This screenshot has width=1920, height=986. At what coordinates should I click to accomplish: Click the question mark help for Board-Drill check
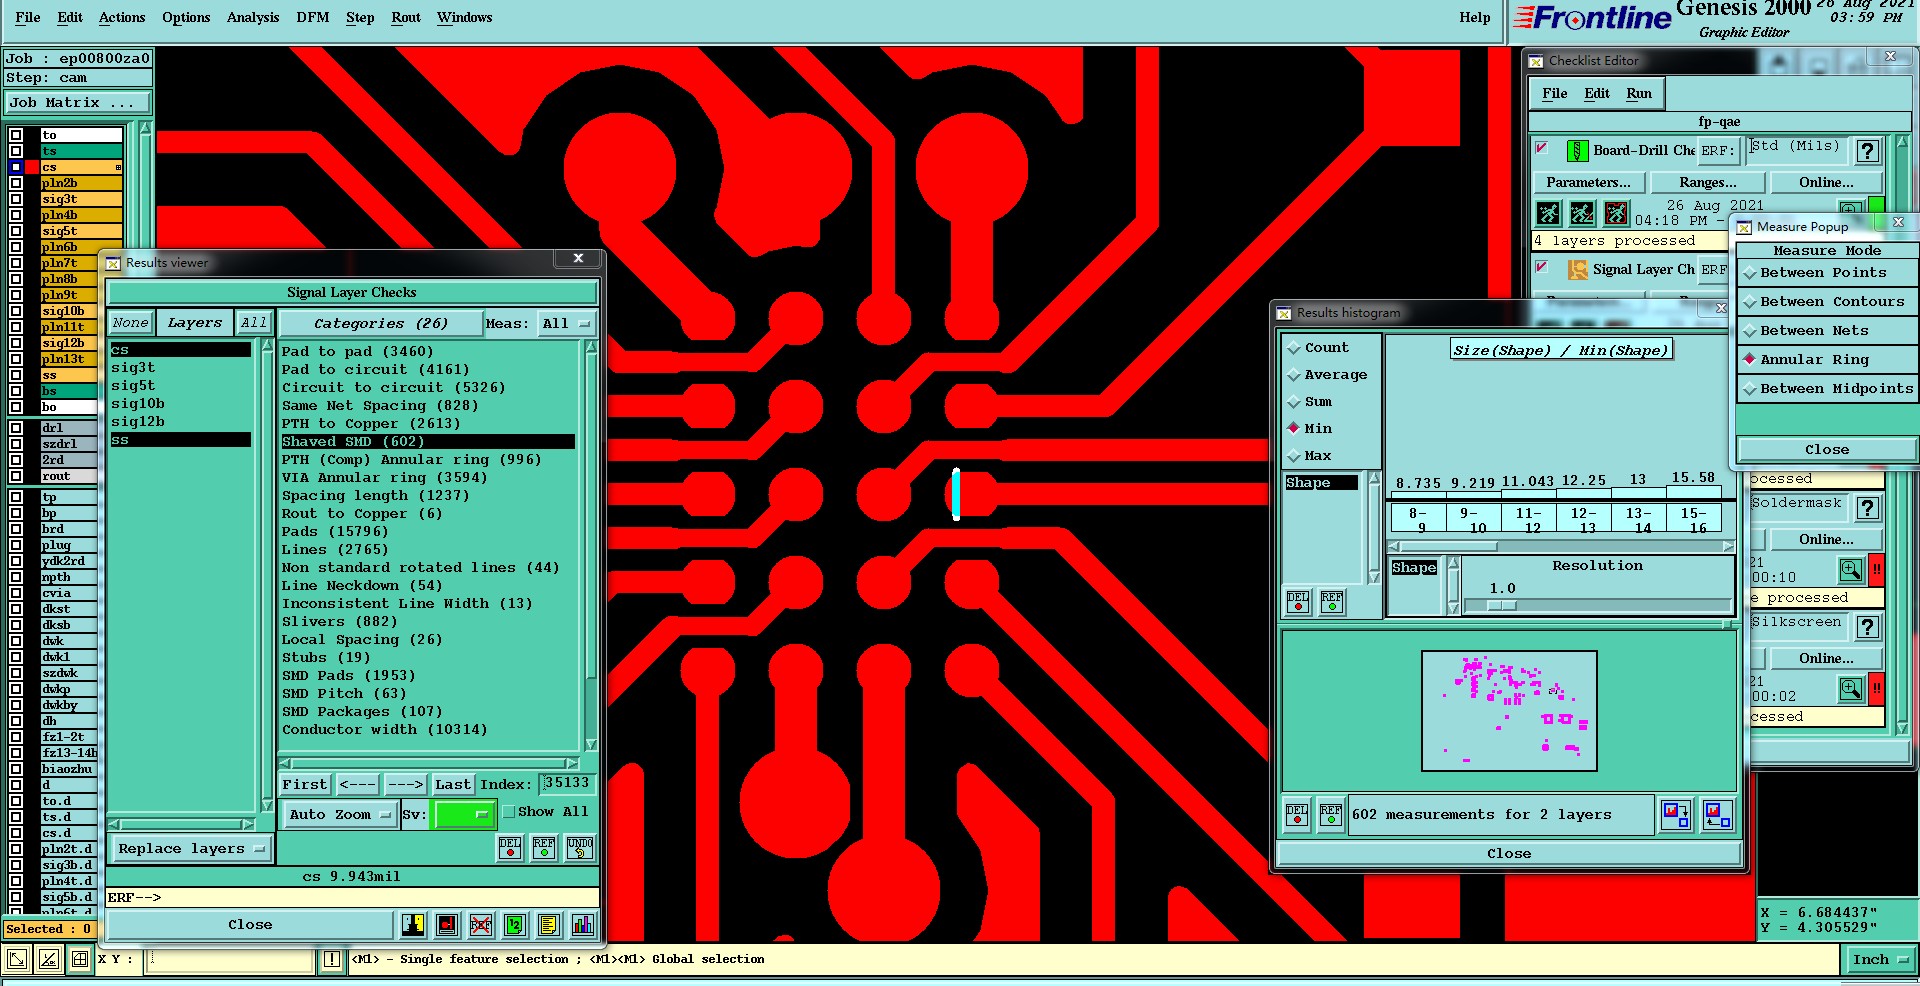[1866, 151]
